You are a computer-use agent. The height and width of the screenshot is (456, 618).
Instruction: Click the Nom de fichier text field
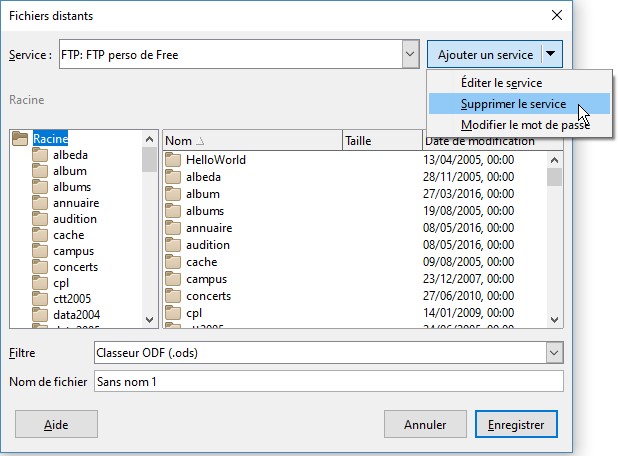point(327,381)
